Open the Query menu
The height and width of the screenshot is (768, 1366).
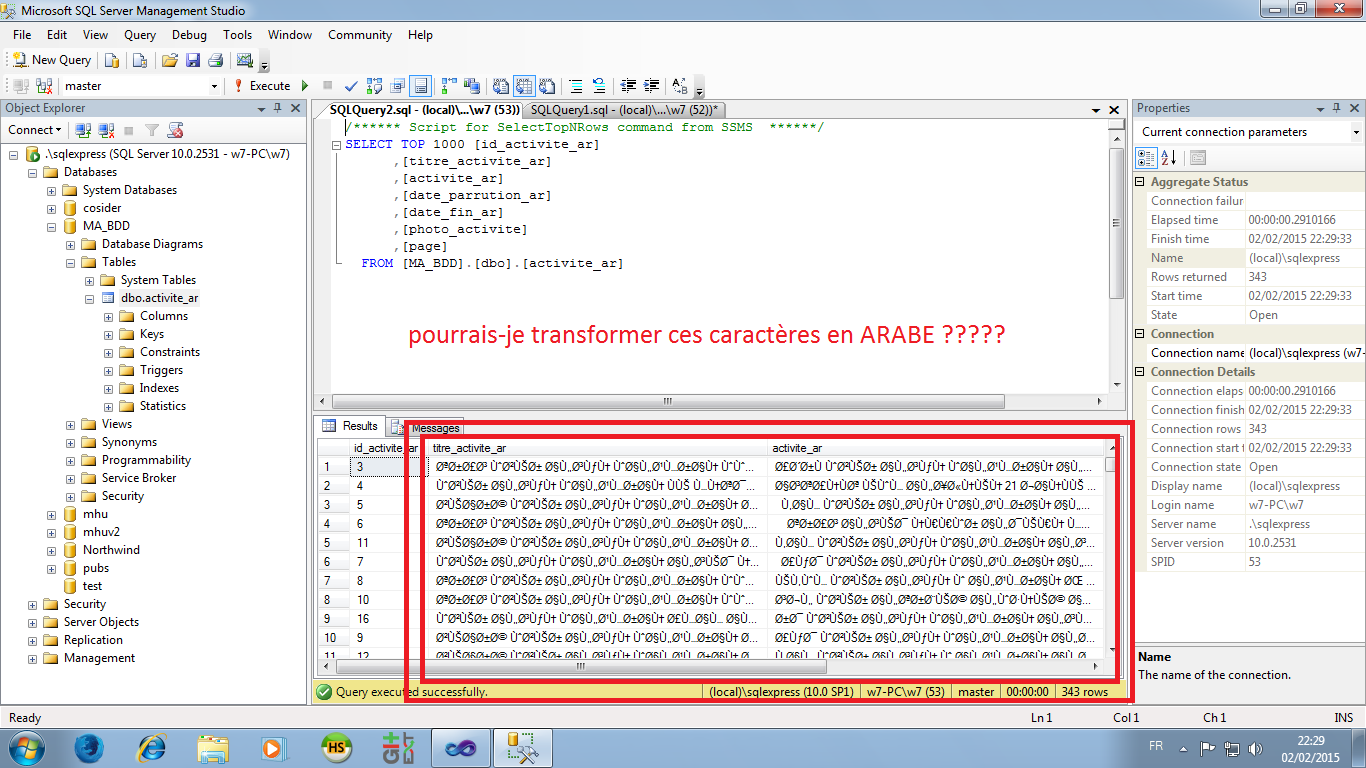tap(140, 34)
